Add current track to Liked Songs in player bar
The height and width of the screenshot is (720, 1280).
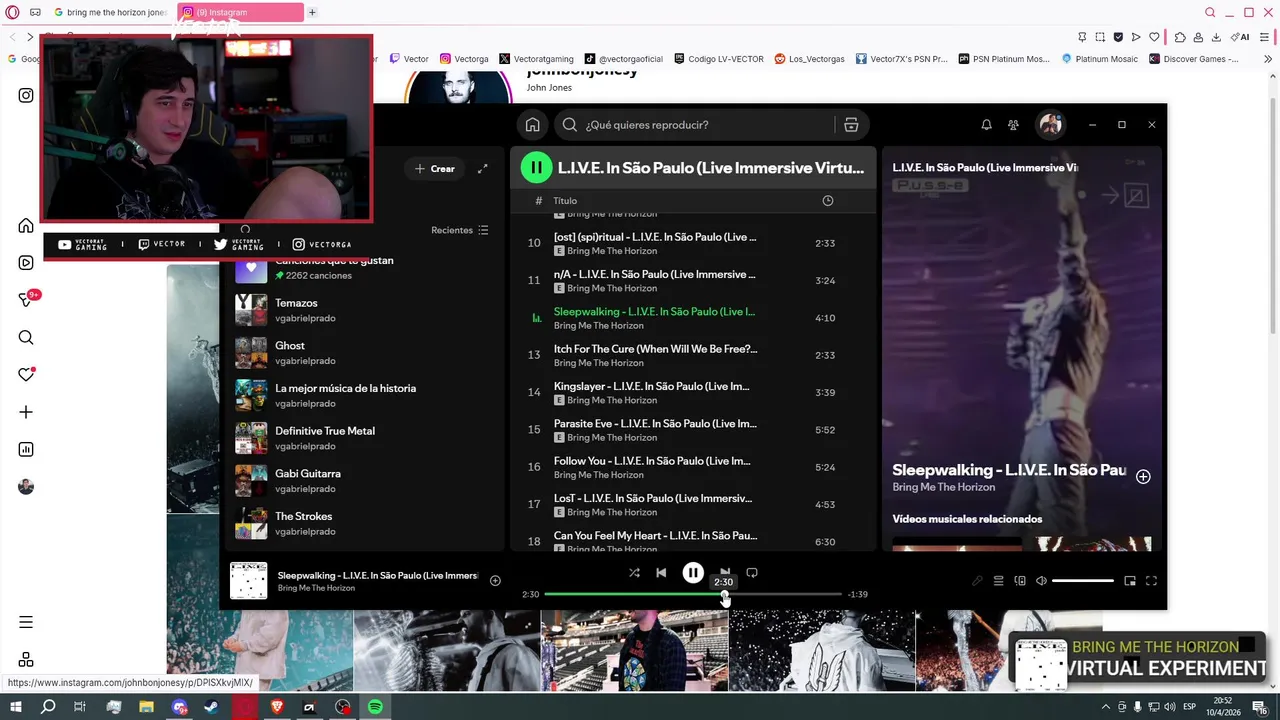[x=495, y=581]
